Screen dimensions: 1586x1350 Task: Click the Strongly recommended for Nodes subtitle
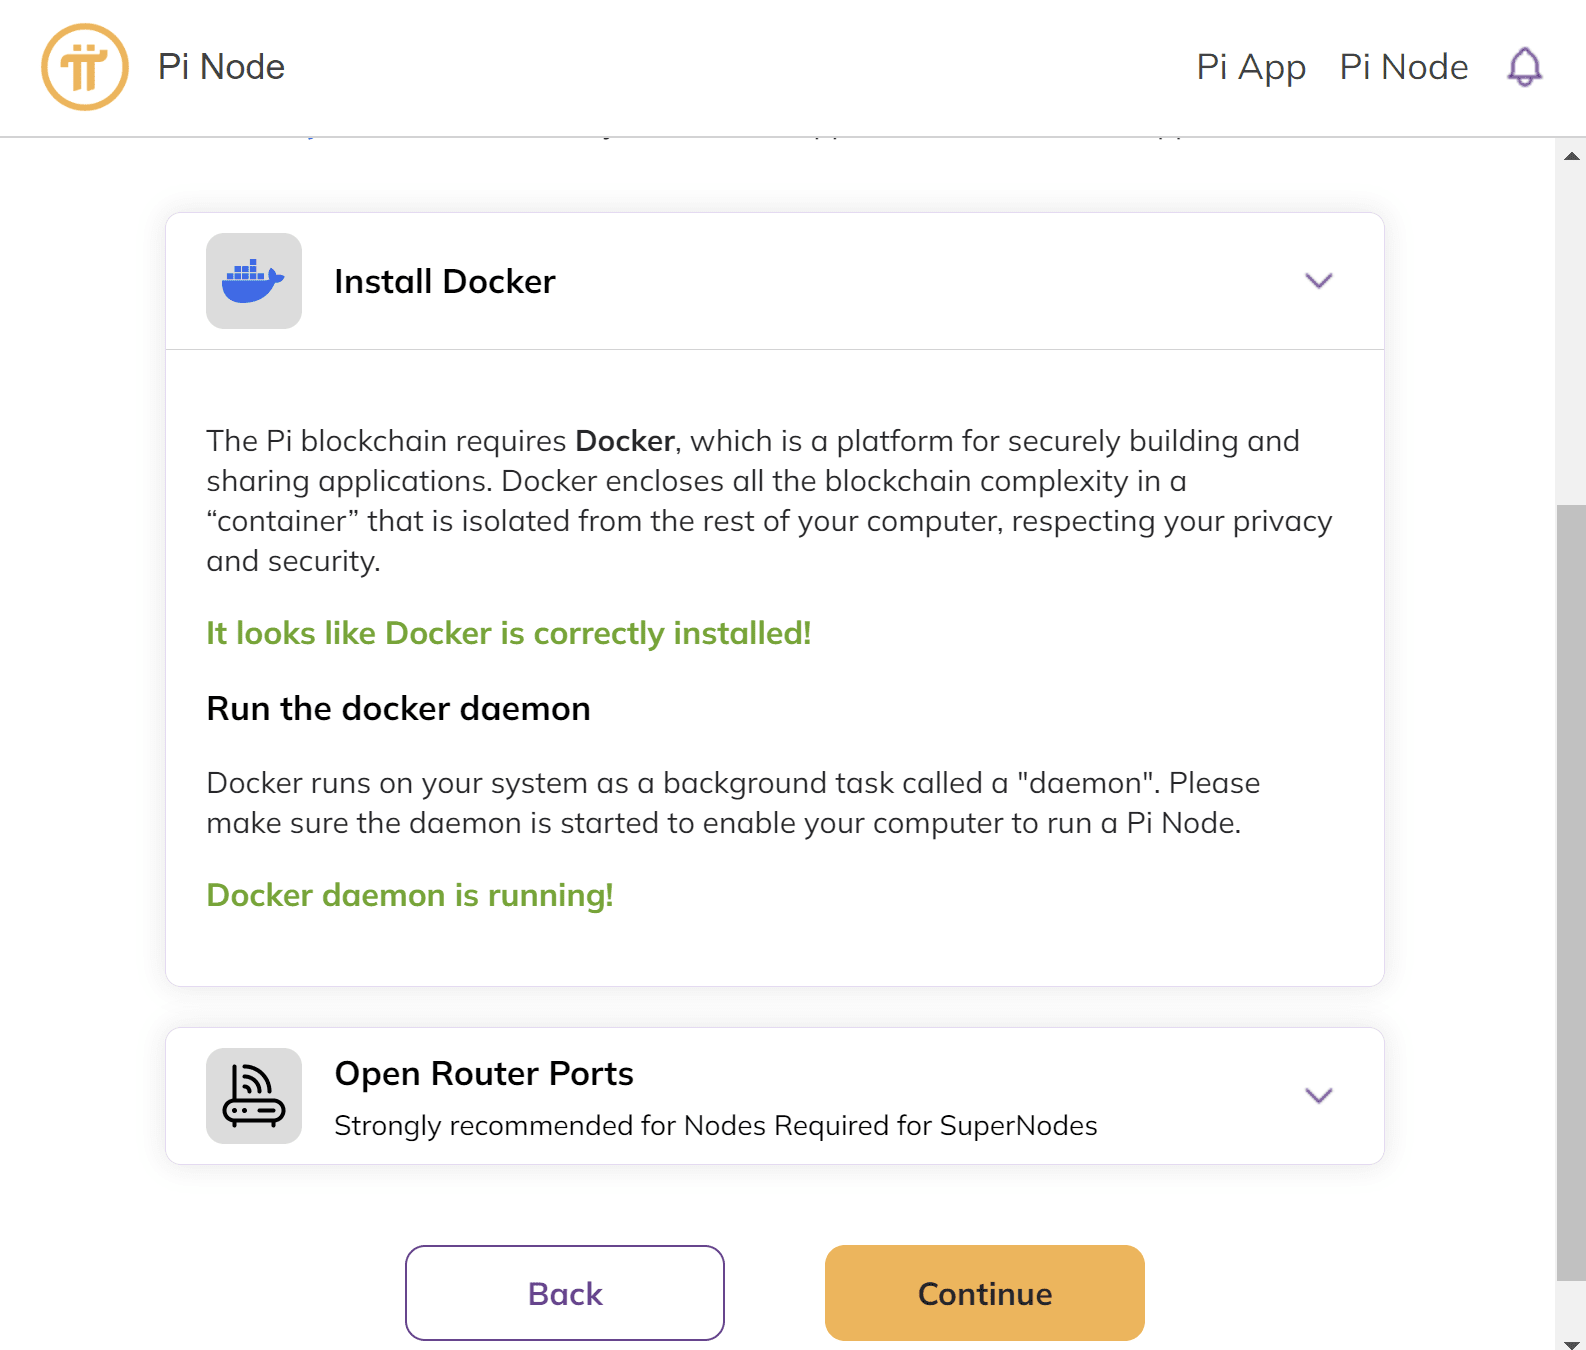[715, 1126]
